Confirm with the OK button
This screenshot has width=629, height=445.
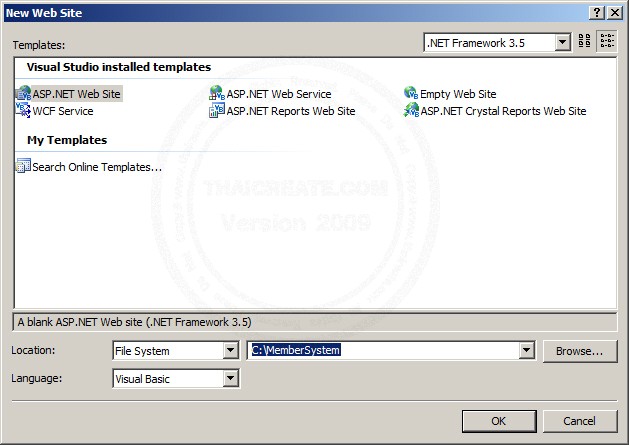[499, 421]
